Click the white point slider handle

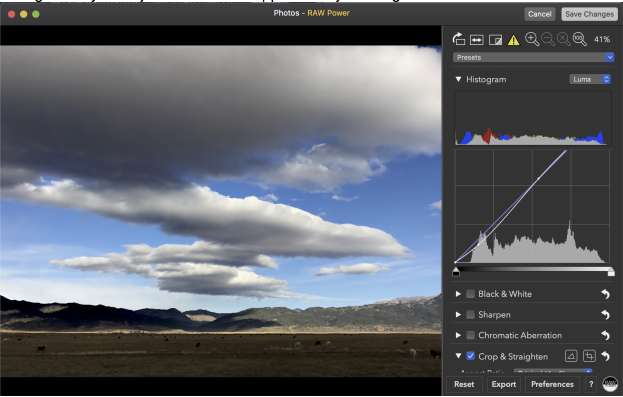[611, 272]
